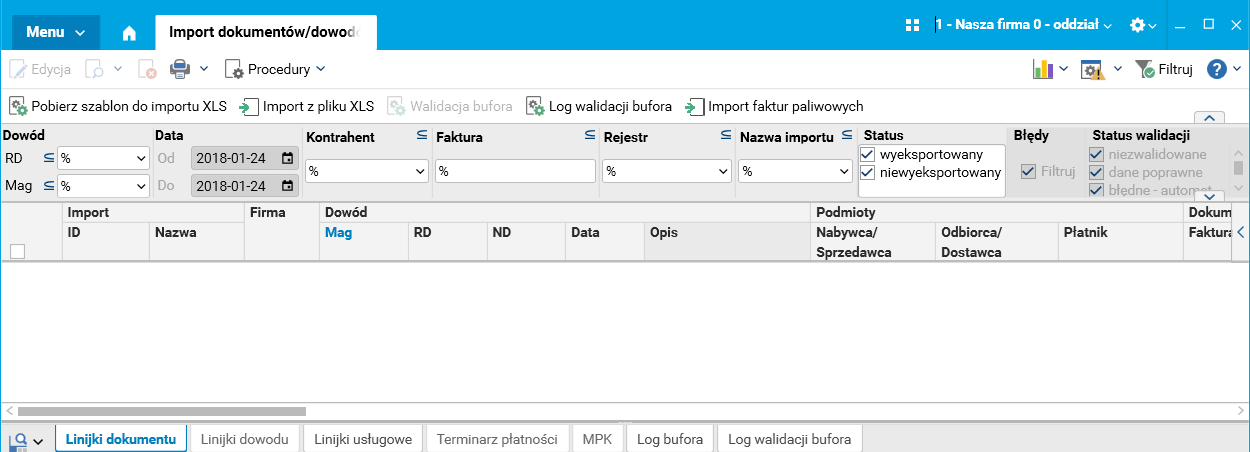The width and height of the screenshot is (1250, 452).
Task: Select the Import dokumentów/dowodów tab
Action: click(x=266, y=32)
